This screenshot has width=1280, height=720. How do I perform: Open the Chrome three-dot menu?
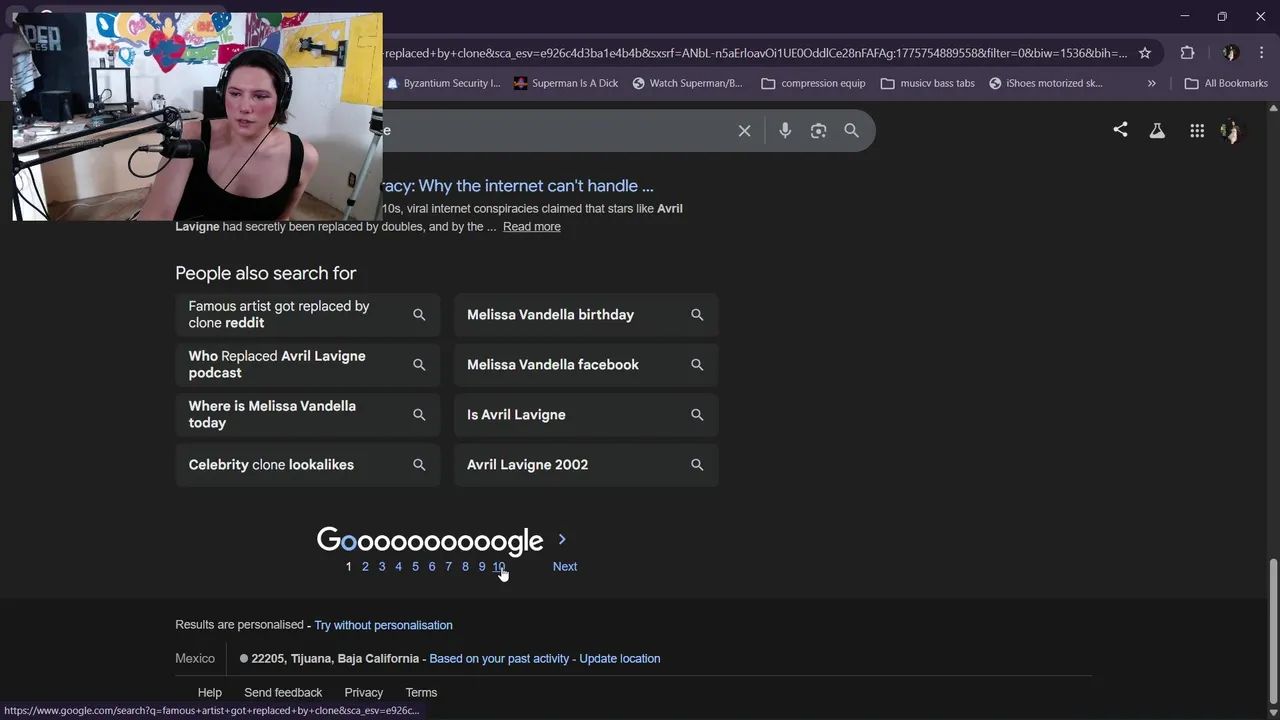point(1264,53)
